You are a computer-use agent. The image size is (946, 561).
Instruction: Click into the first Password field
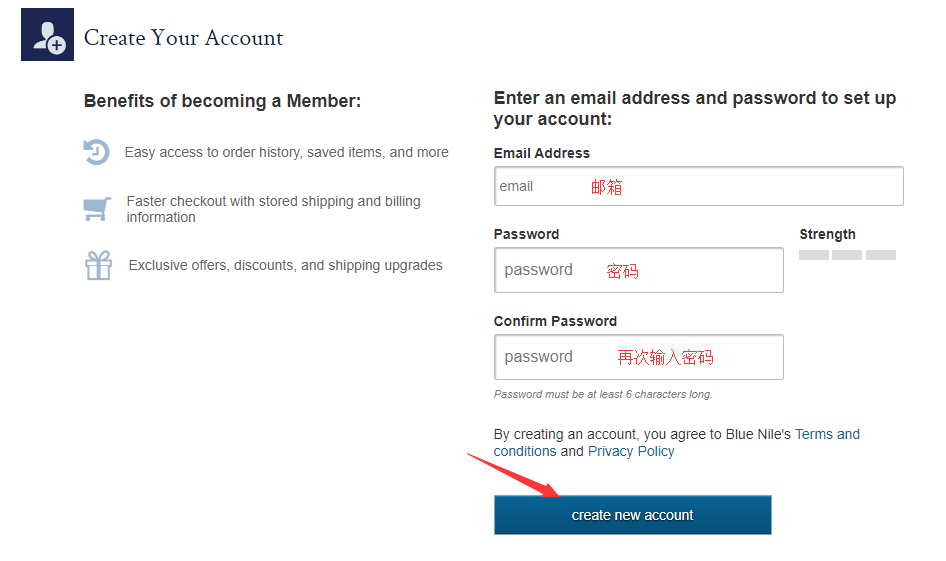point(638,270)
